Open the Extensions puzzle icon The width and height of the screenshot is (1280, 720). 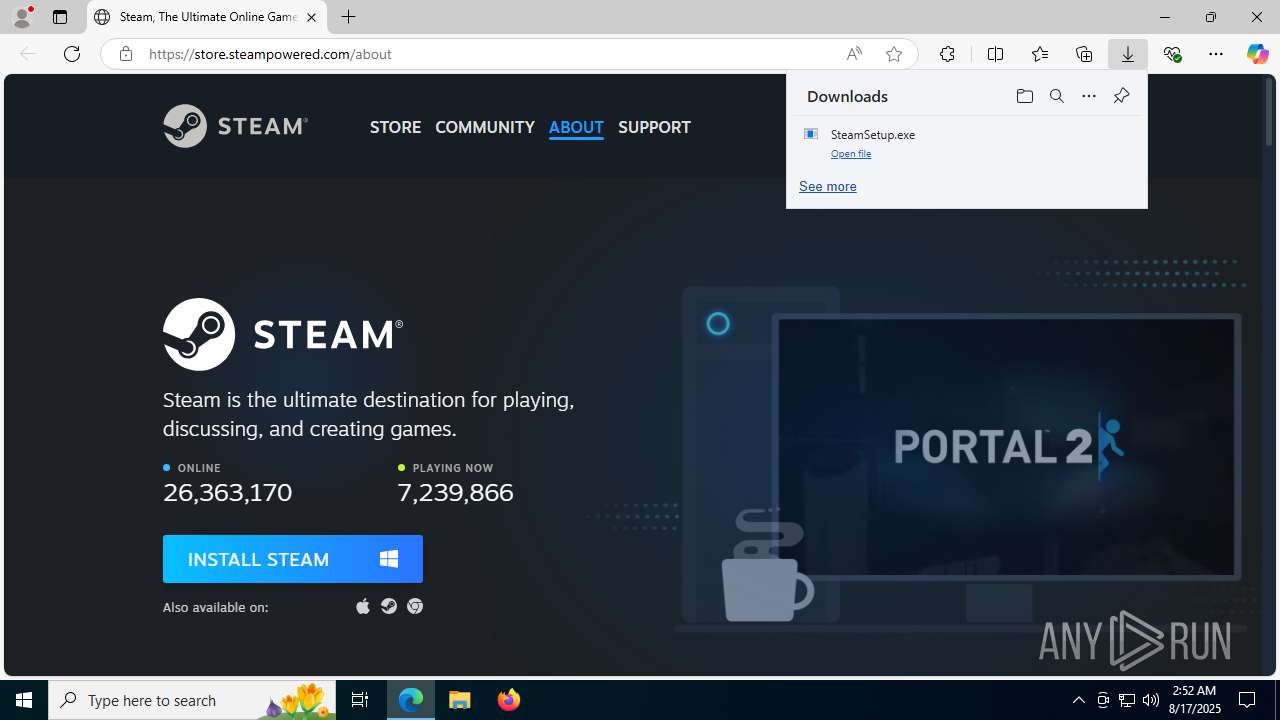click(x=947, y=54)
